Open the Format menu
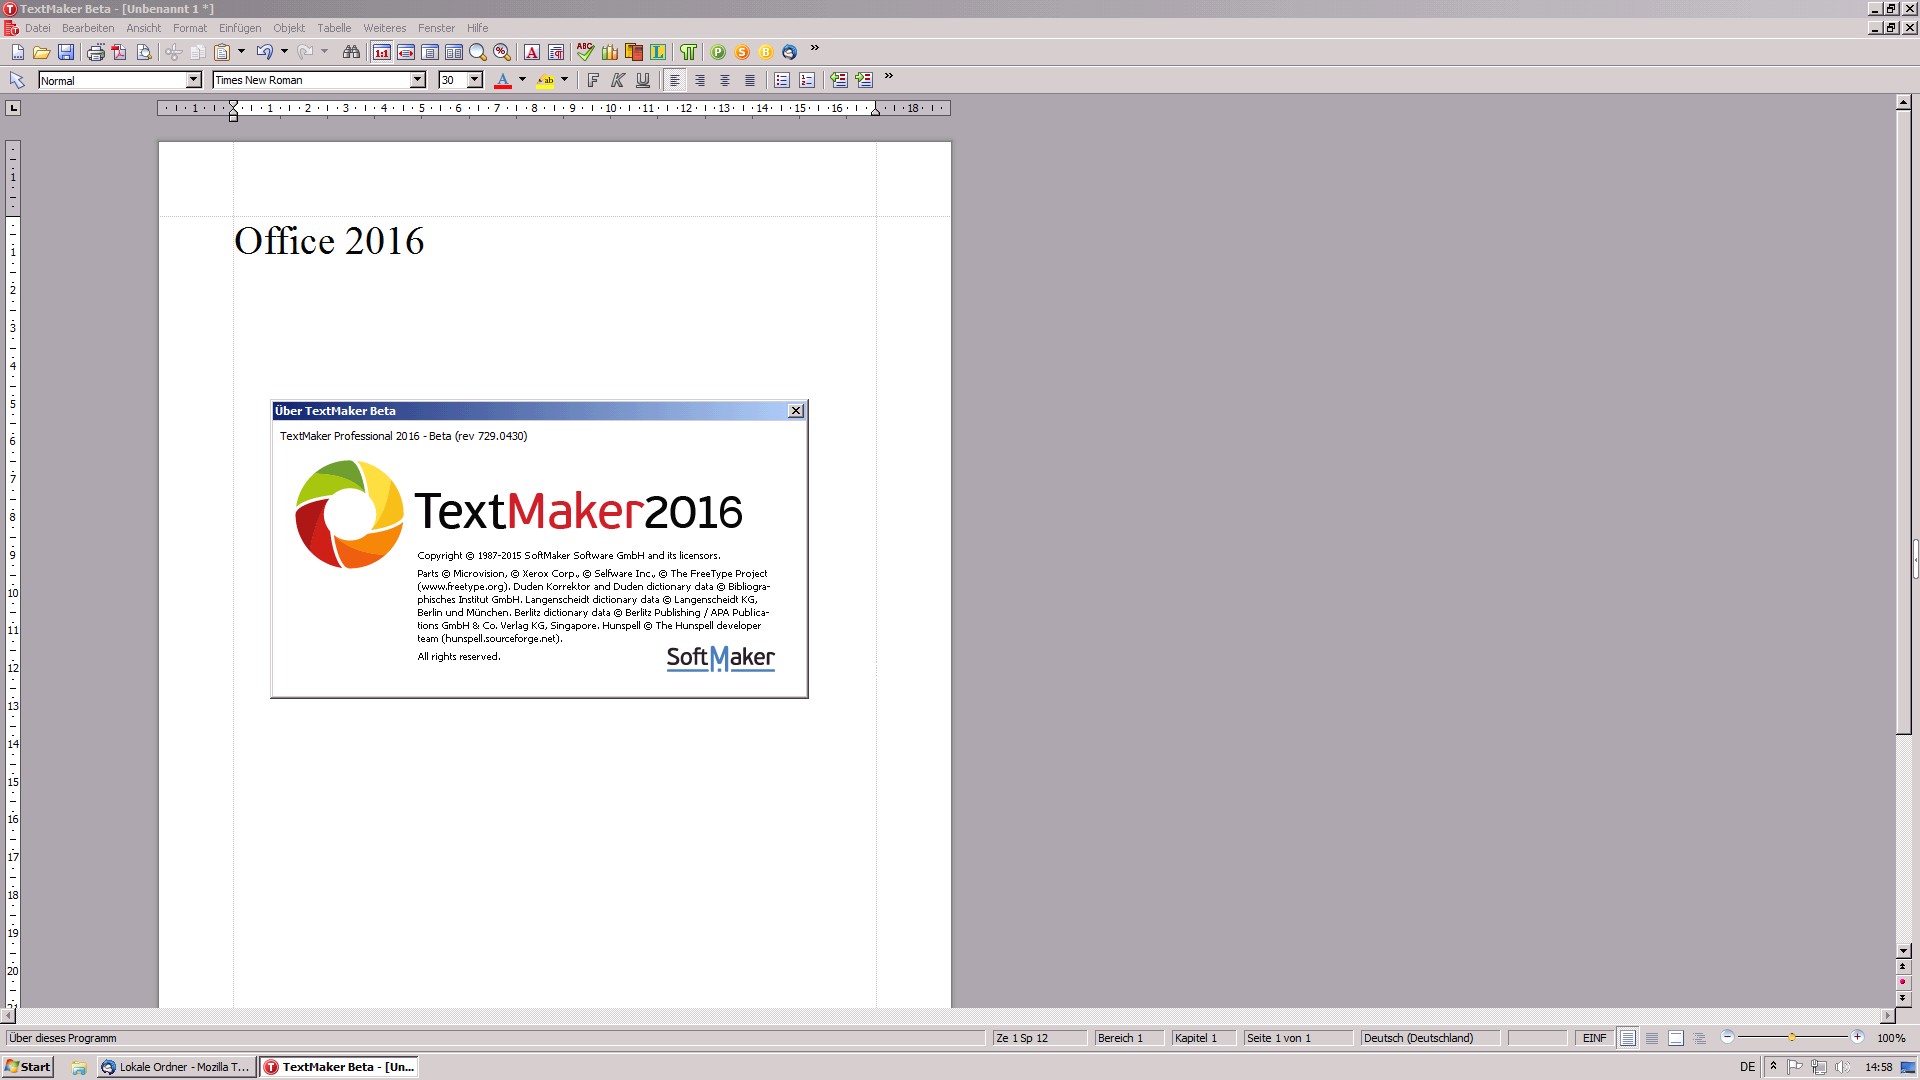The image size is (1920, 1080). [x=189, y=28]
